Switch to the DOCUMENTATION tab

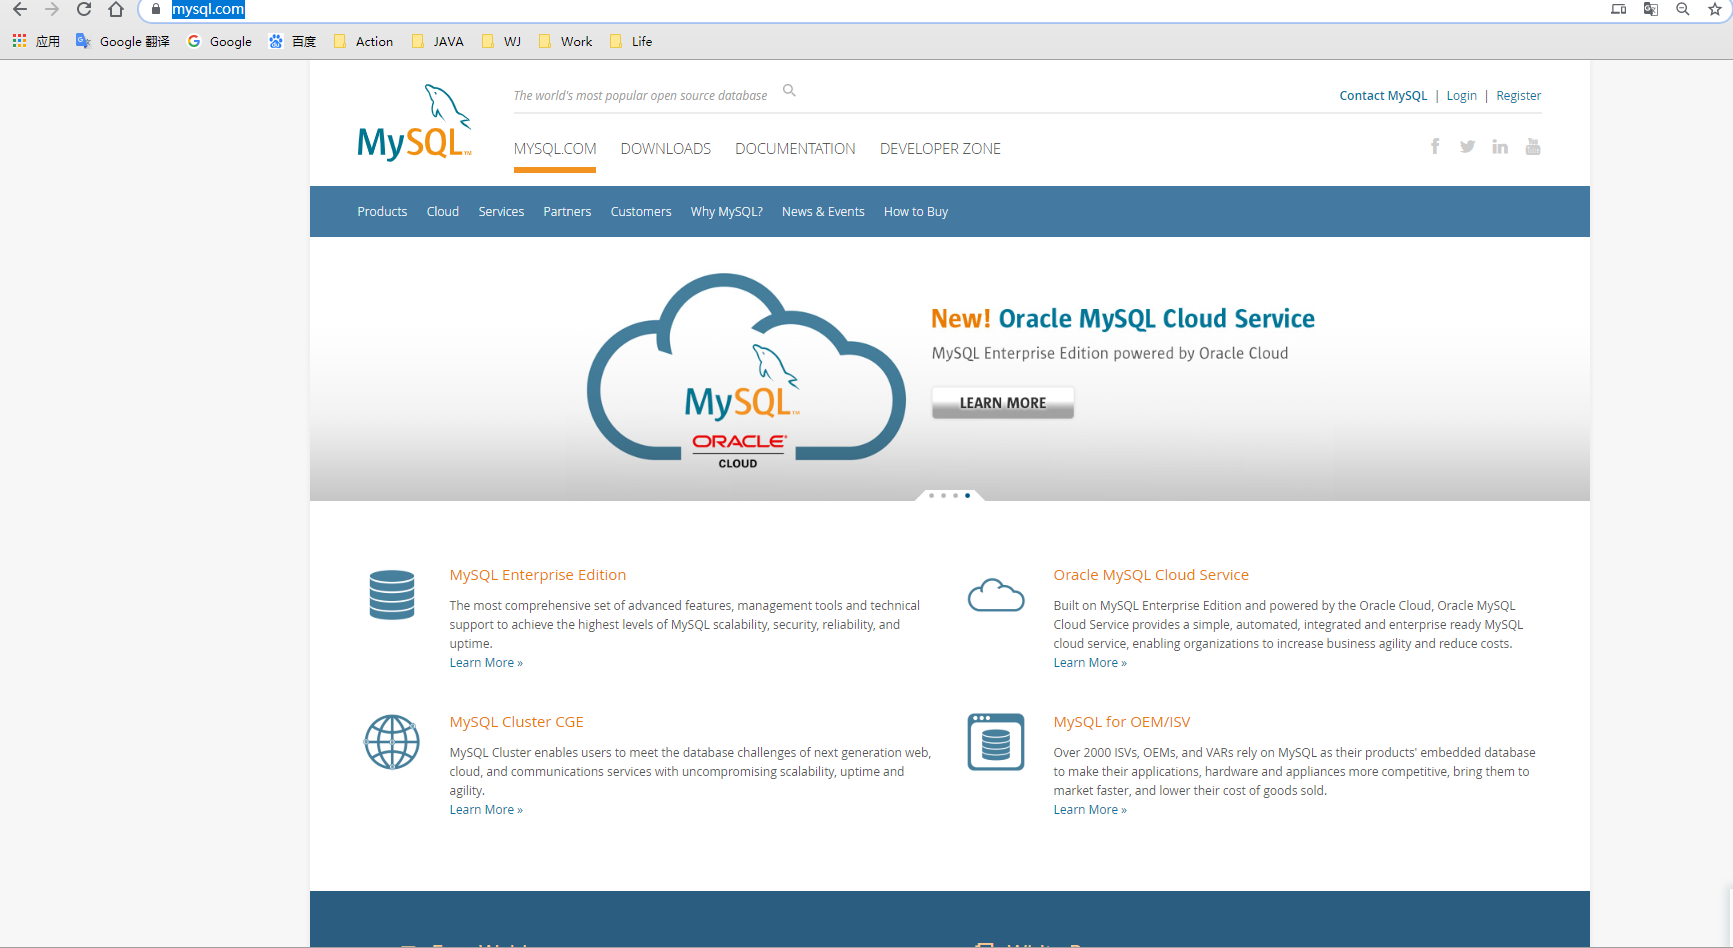click(795, 149)
